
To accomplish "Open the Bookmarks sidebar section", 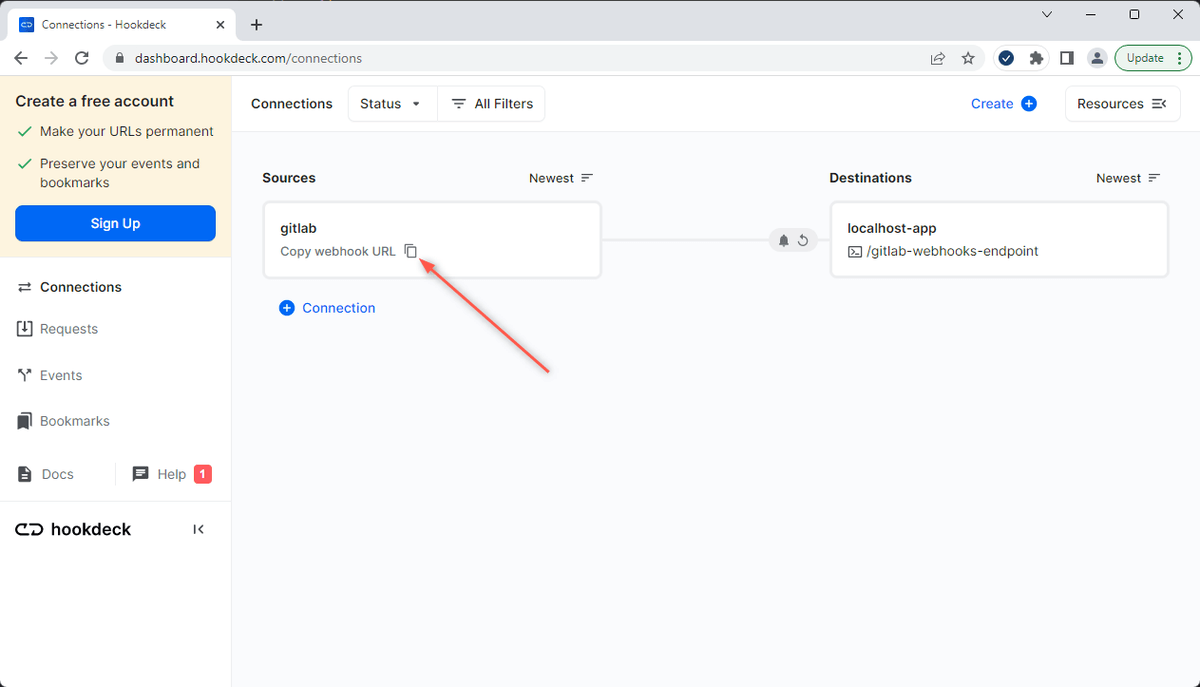I will [74, 420].
